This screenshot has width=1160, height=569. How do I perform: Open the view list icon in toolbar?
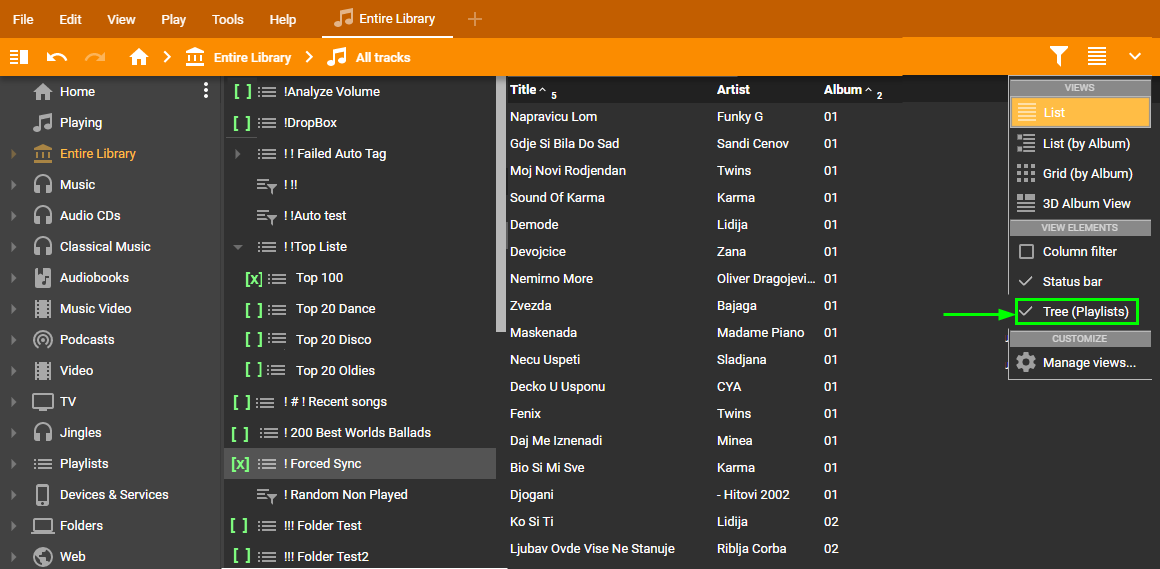(x=1097, y=57)
